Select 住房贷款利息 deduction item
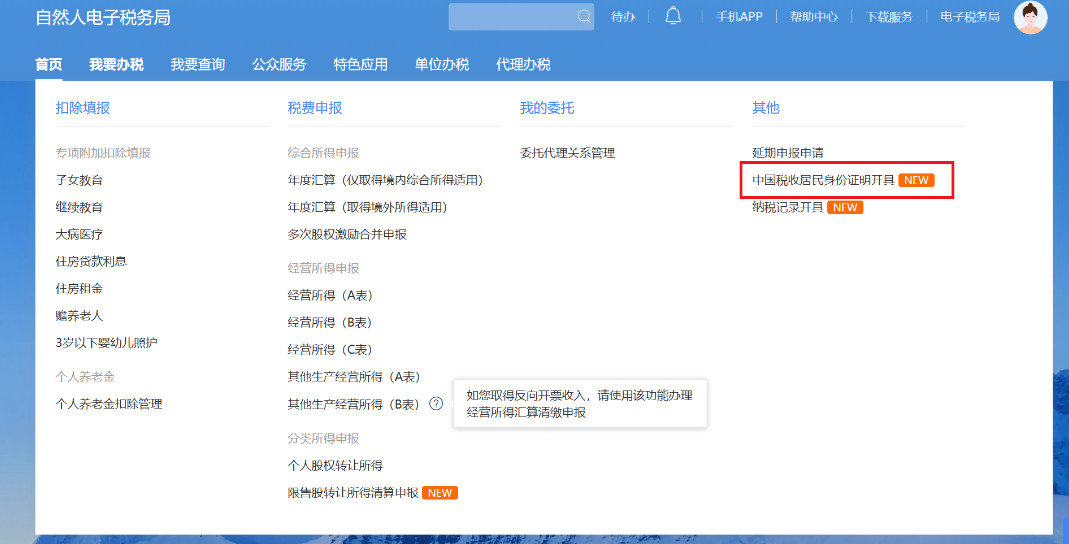This screenshot has height=544, width=1069. [x=91, y=261]
